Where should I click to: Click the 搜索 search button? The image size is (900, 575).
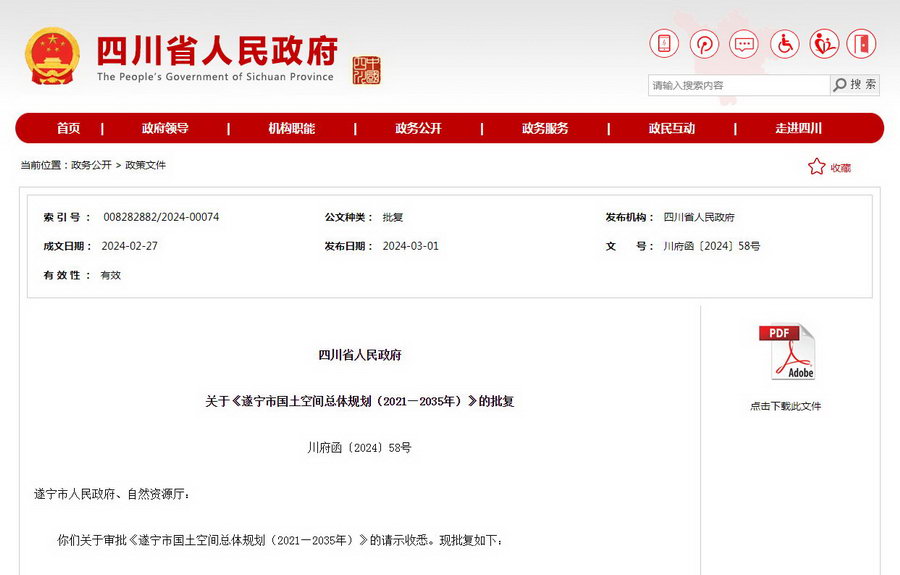(x=855, y=85)
